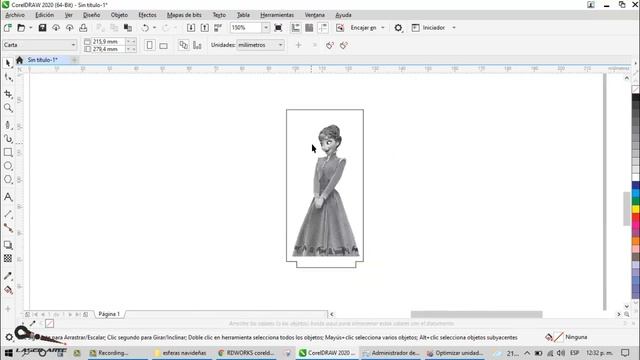
Task: Click the Export icon
Action: pyautogui.click(x=204, y=28)
